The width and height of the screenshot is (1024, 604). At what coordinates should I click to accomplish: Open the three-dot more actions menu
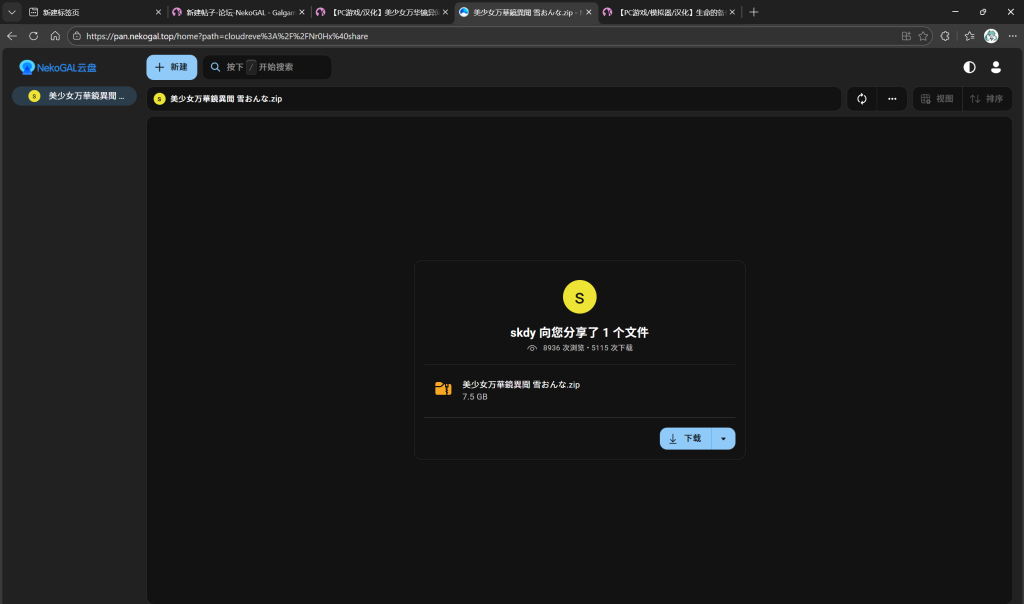(x=892, y=99)
